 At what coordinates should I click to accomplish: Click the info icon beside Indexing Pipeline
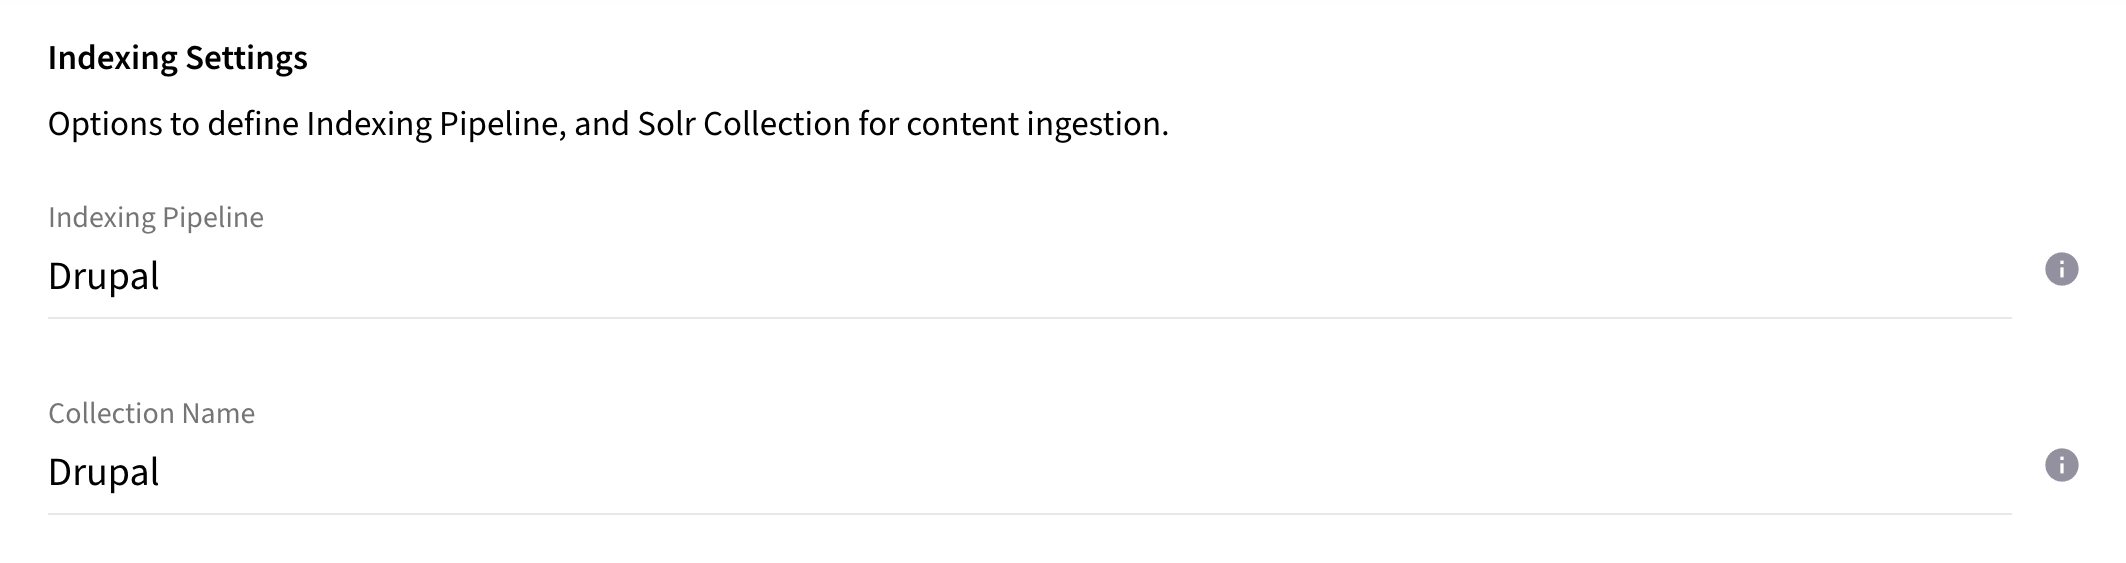(2061, 269)
